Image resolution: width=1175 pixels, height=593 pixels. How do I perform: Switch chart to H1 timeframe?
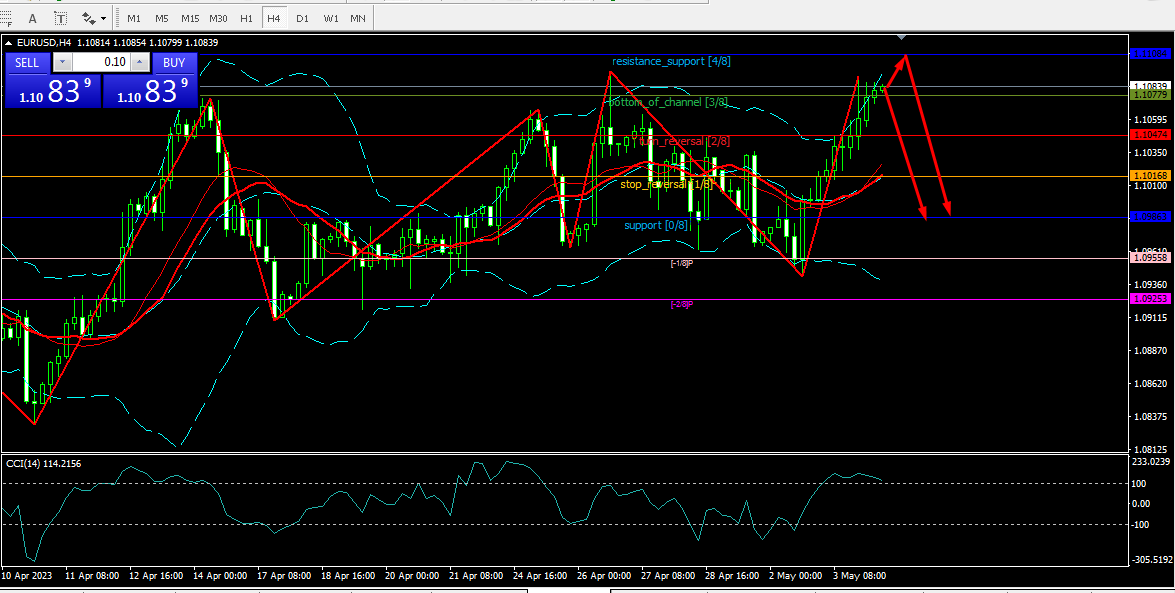point(246,18)
